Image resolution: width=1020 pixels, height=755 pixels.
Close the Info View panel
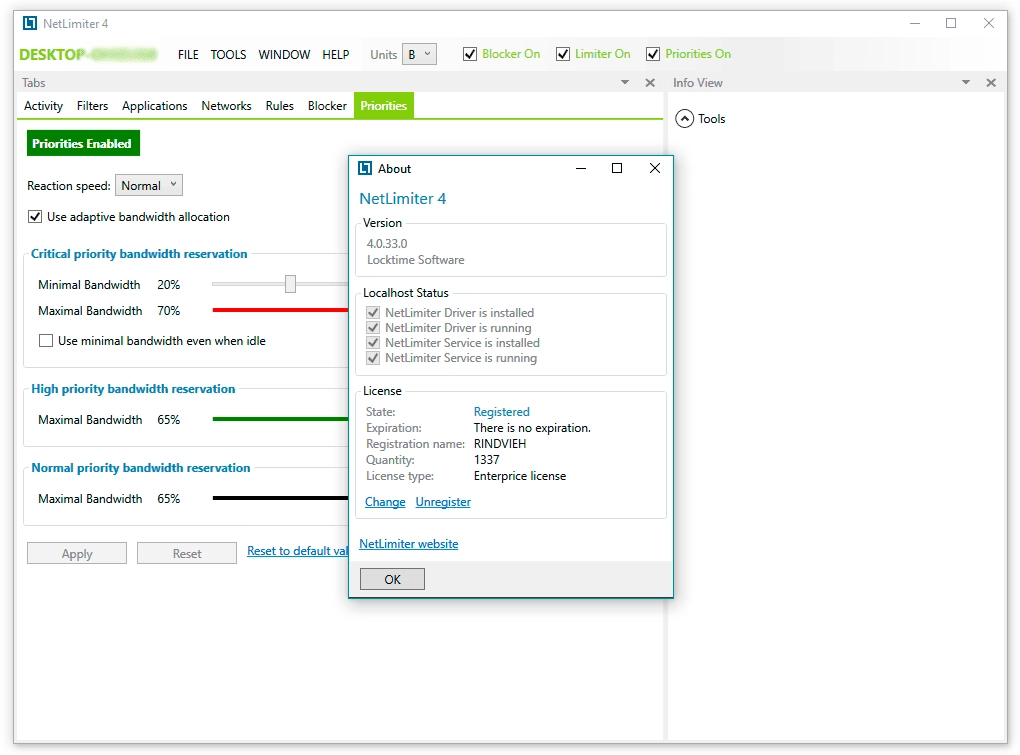(991, 83)
